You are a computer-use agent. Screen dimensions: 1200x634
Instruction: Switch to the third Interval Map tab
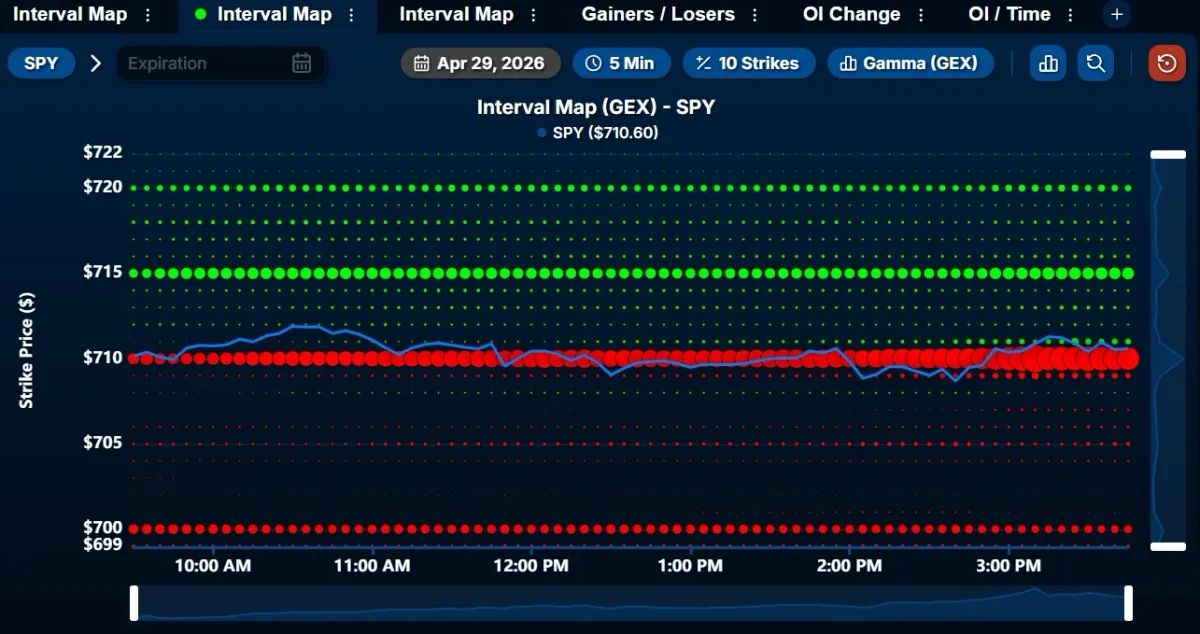click(456, 15)
